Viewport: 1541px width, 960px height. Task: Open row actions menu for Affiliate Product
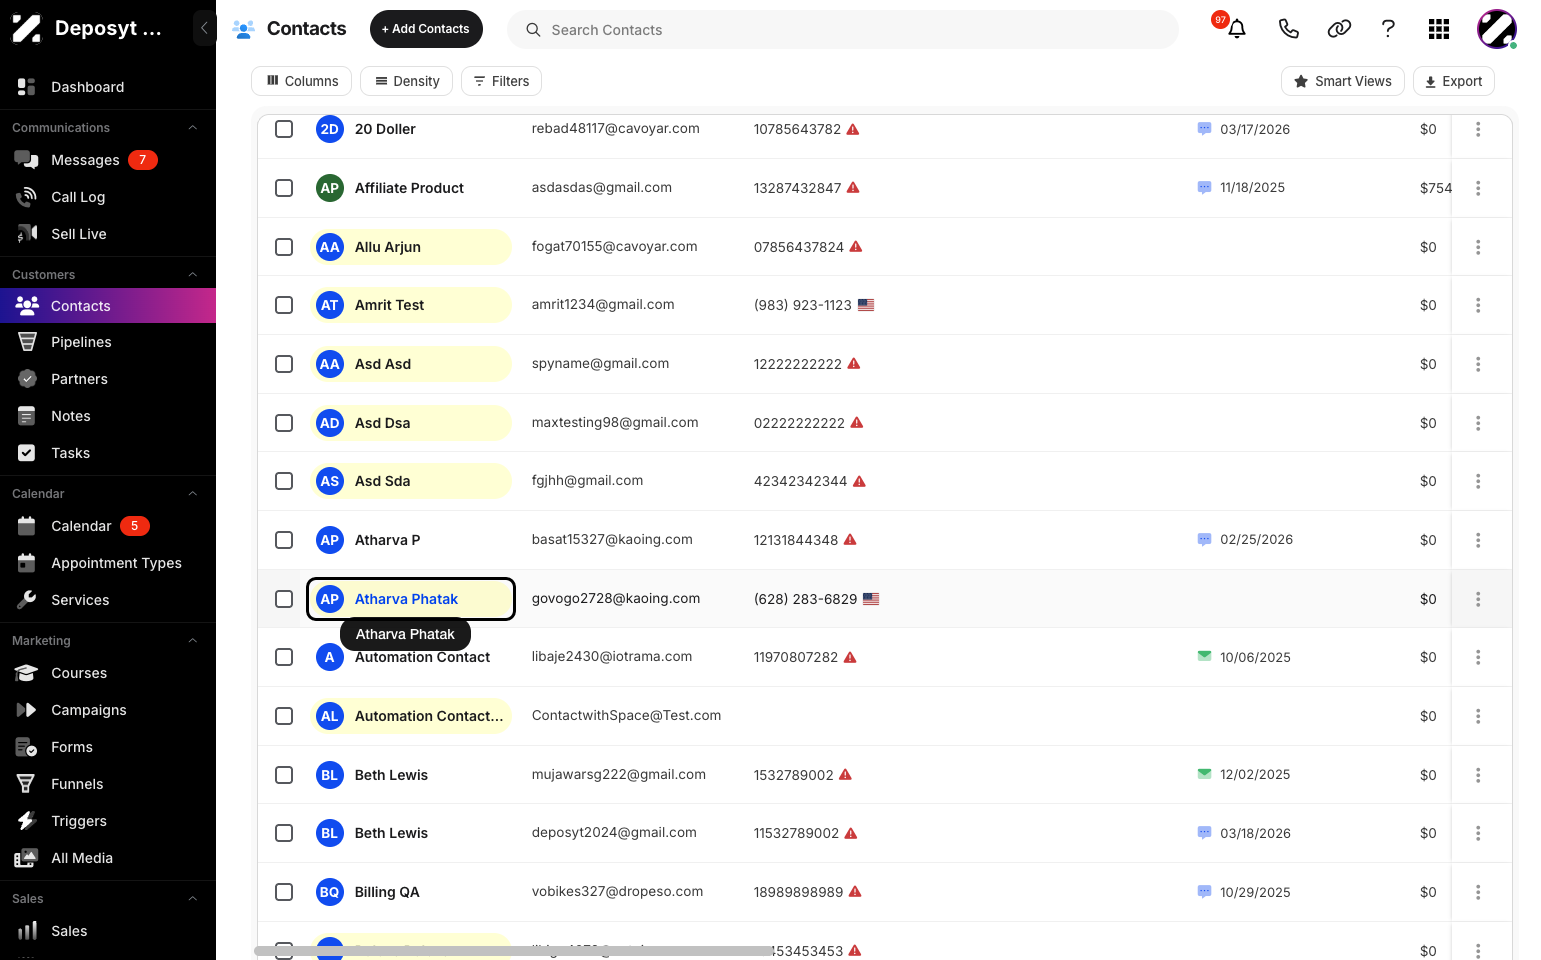coord(1478,188)
